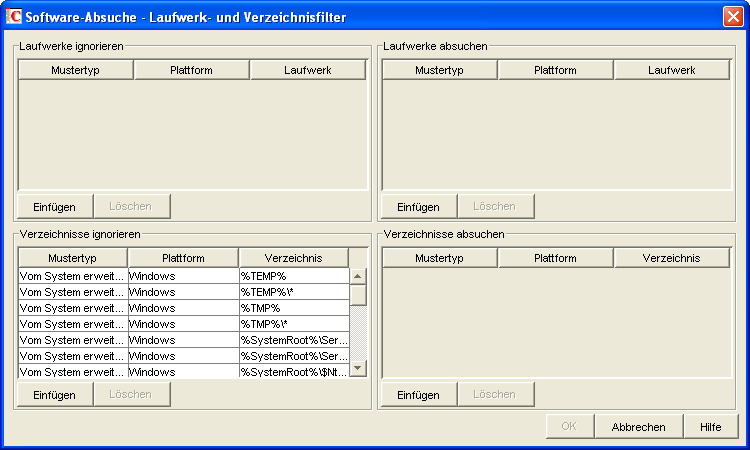Click Mustertyp header in Verzeichnisse absuchen table

click(440, 258)
